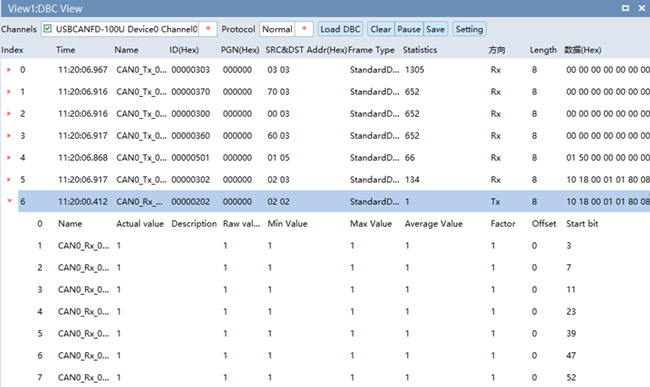650x387 pixels.
Task: Click the Clear button
Action: (381, 29)
